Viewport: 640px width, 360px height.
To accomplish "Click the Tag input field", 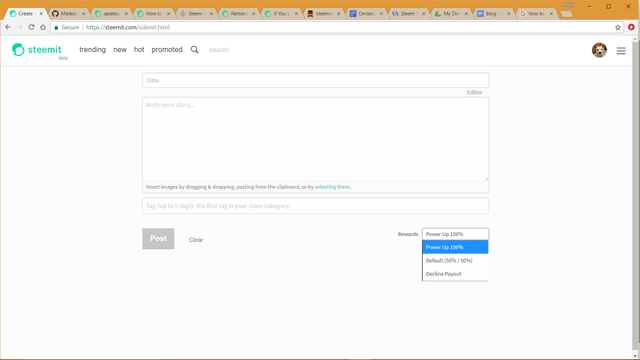I will [315, 206].
